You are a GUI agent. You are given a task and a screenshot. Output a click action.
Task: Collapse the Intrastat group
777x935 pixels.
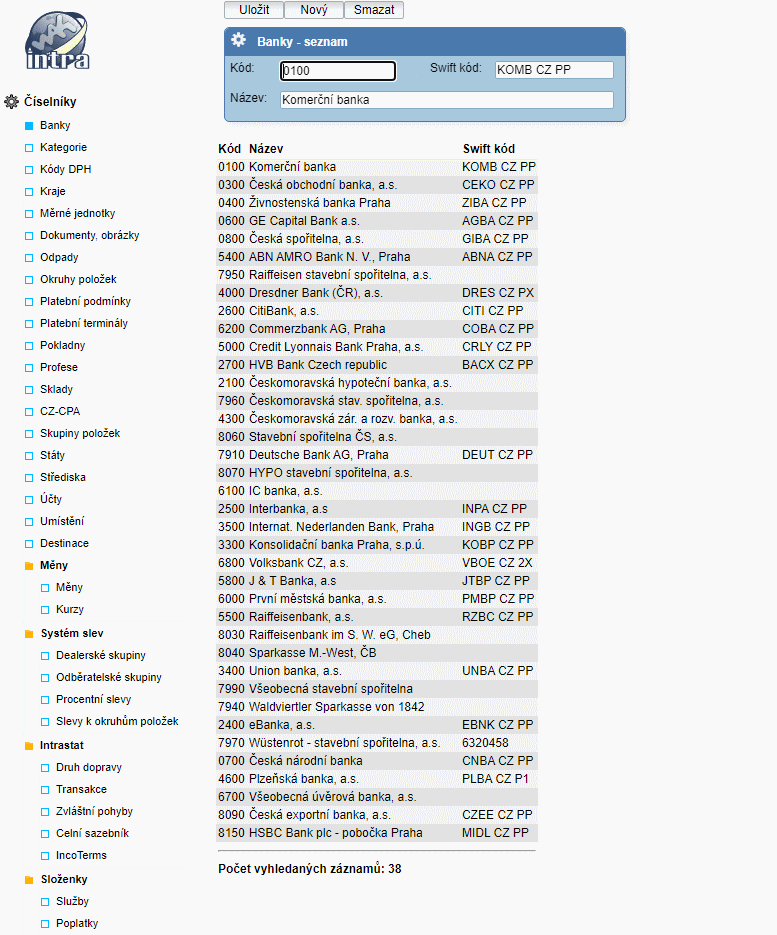61,745
